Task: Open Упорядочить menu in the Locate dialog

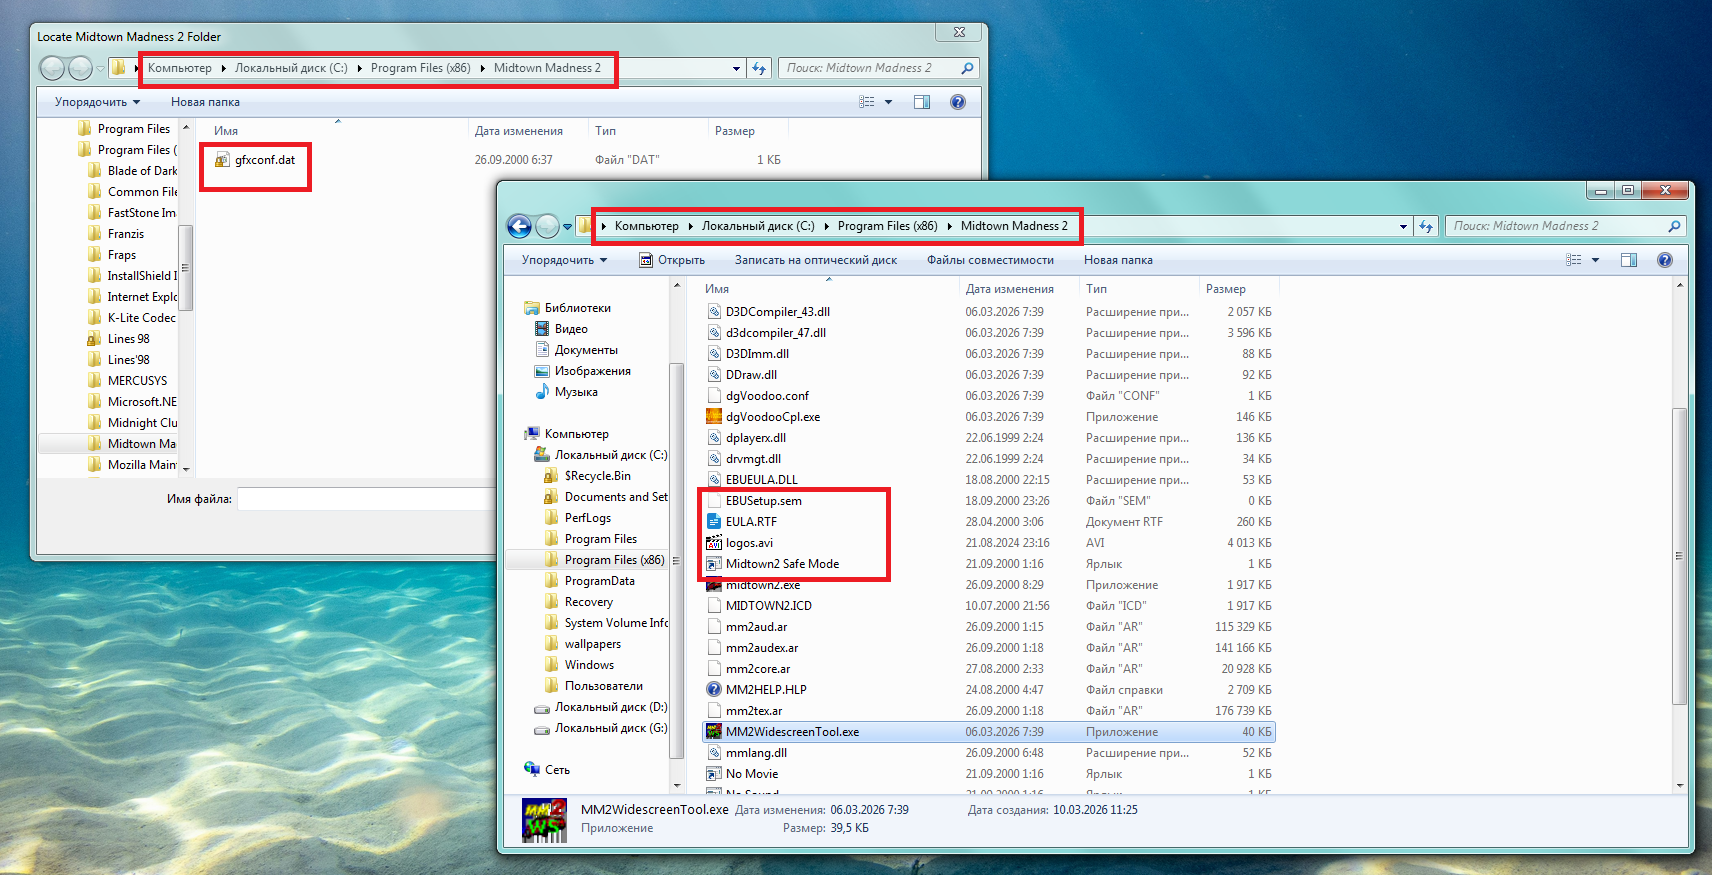Action: click(x=97, y=102)
